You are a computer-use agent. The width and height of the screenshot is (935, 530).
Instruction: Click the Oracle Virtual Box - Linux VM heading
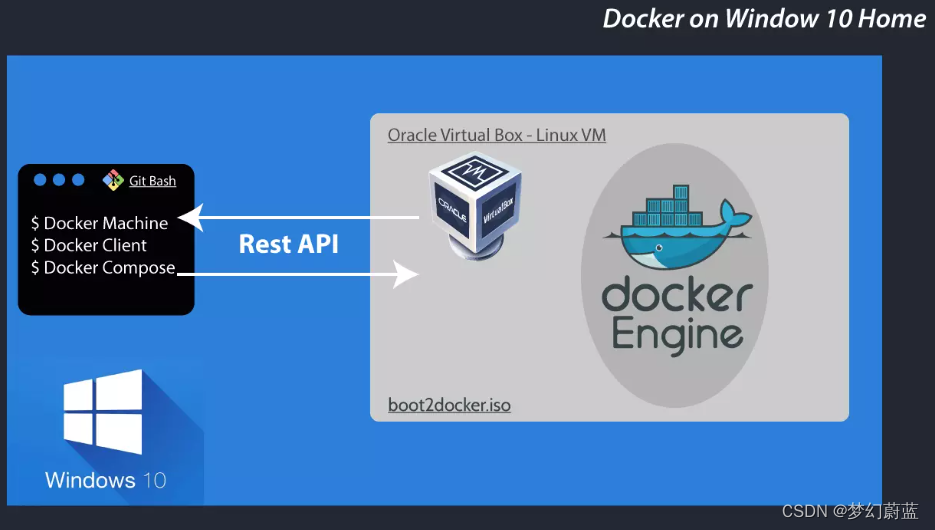(x=497, y=135)
